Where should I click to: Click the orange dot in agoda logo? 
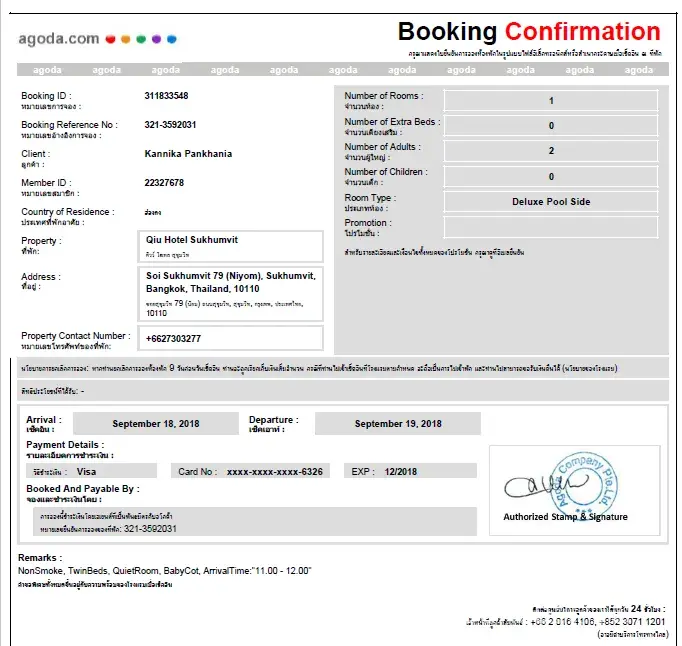tap(126, 39)
